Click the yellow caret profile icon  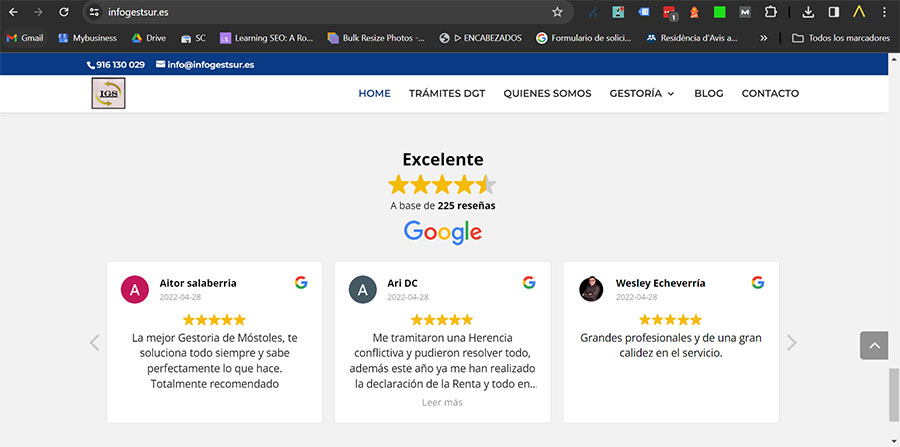(859, 11)
